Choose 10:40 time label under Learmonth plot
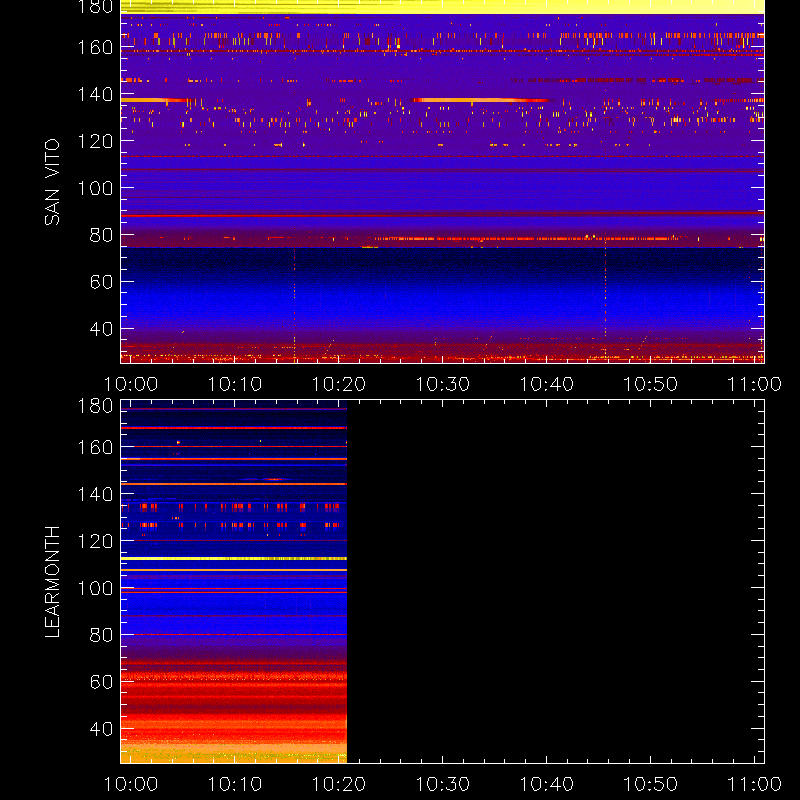The image size is (800, 800). tap(546, 784)
